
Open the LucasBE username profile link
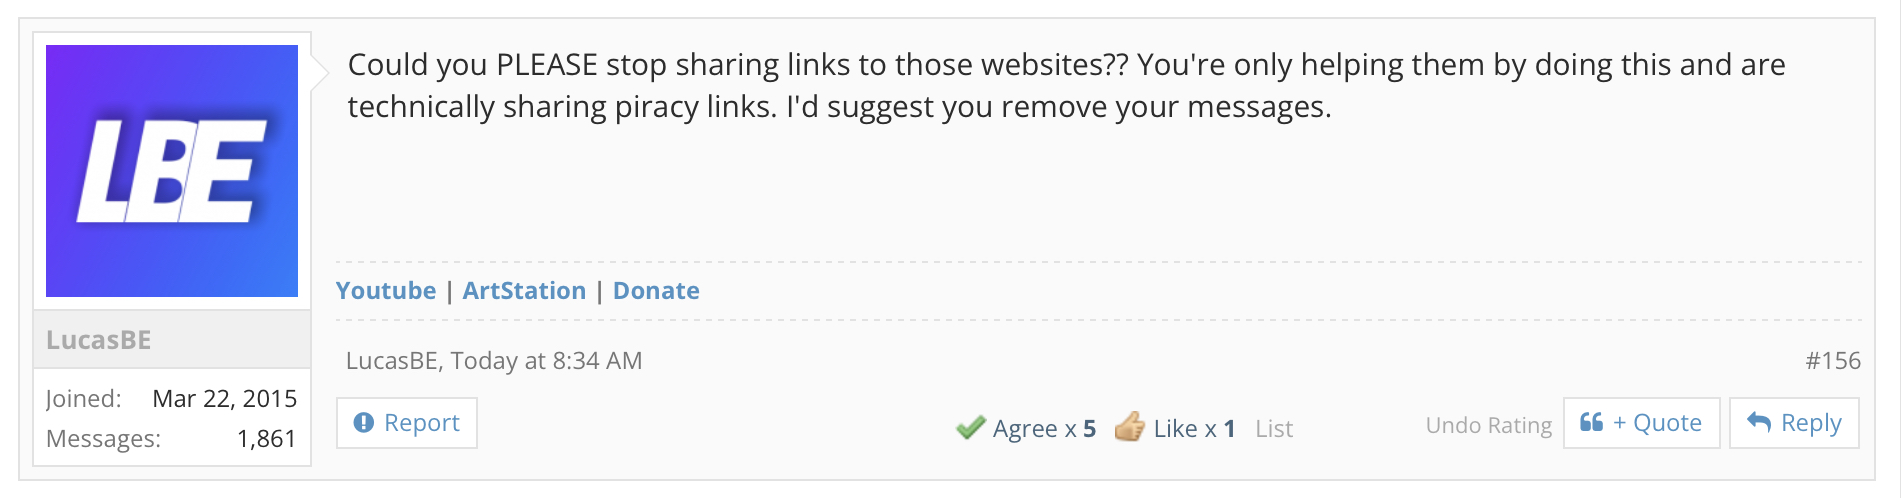(x=99, y=340)
